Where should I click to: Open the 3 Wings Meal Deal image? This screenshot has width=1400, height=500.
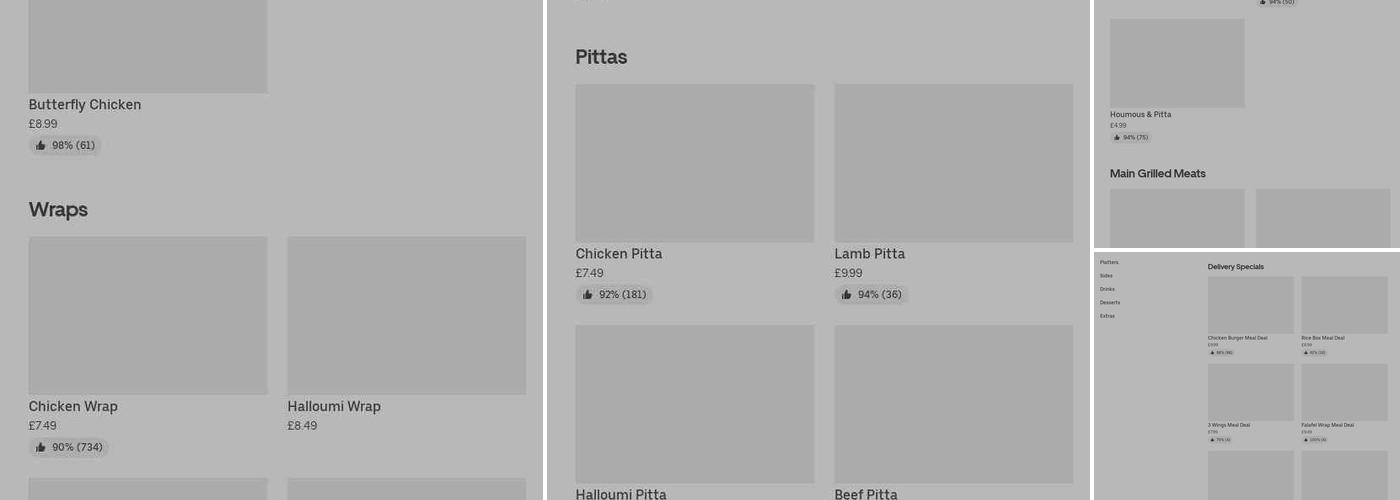pyautogui.click(x=1250, y=392)
